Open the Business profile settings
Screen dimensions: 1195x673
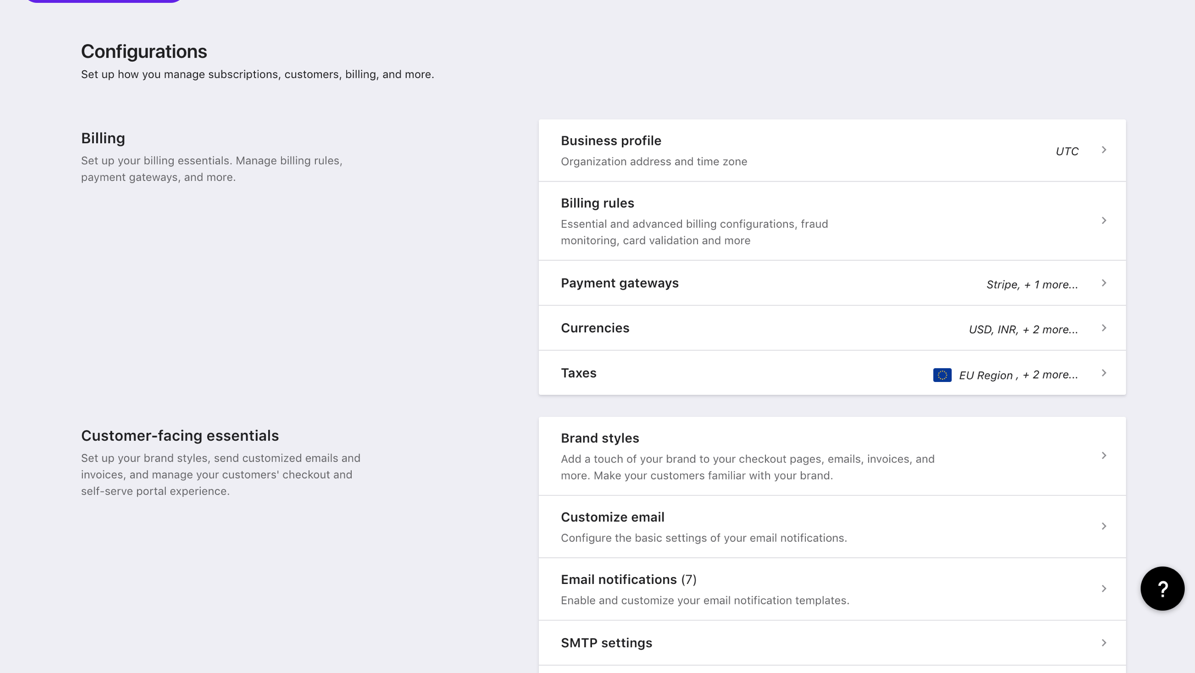(611, 141)
